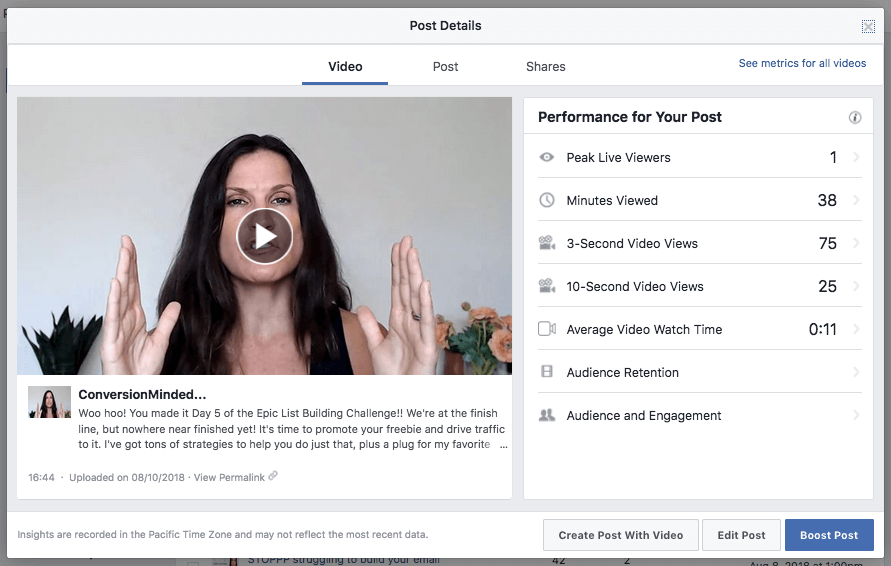The image size is (891, 566).
Task: Click the Peak Live Viewers label
Action: 618,157
